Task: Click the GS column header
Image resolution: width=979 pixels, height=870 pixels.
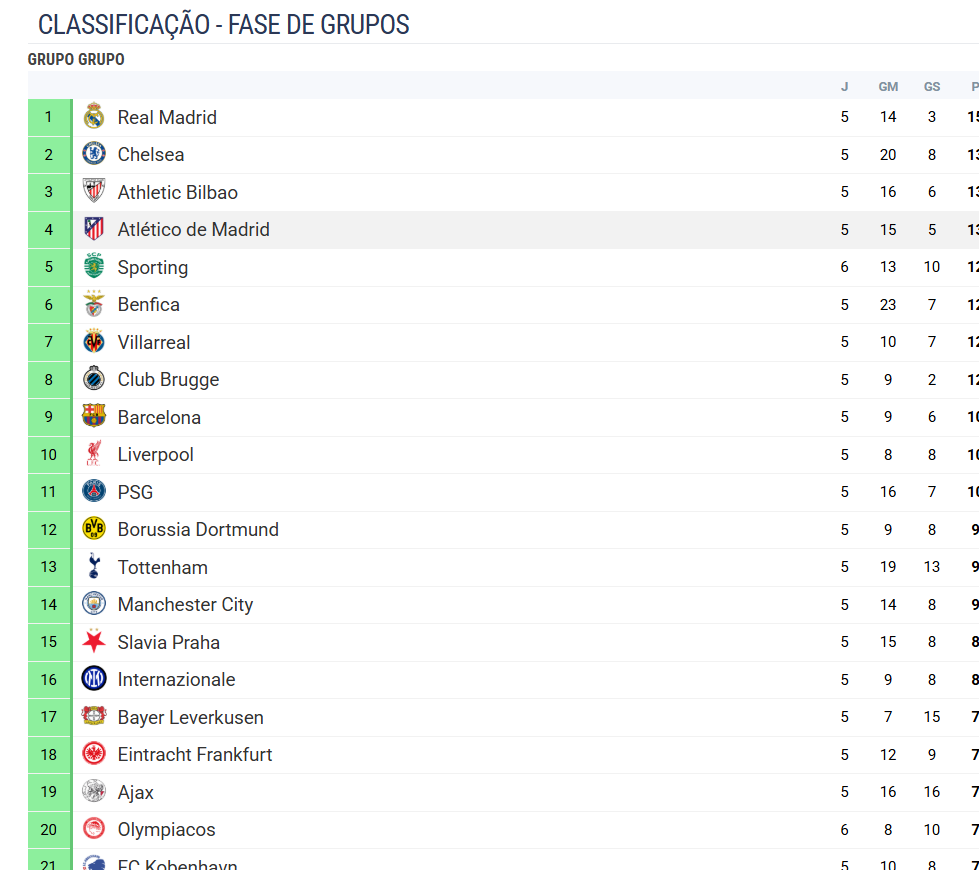Action: coord(932,87)
